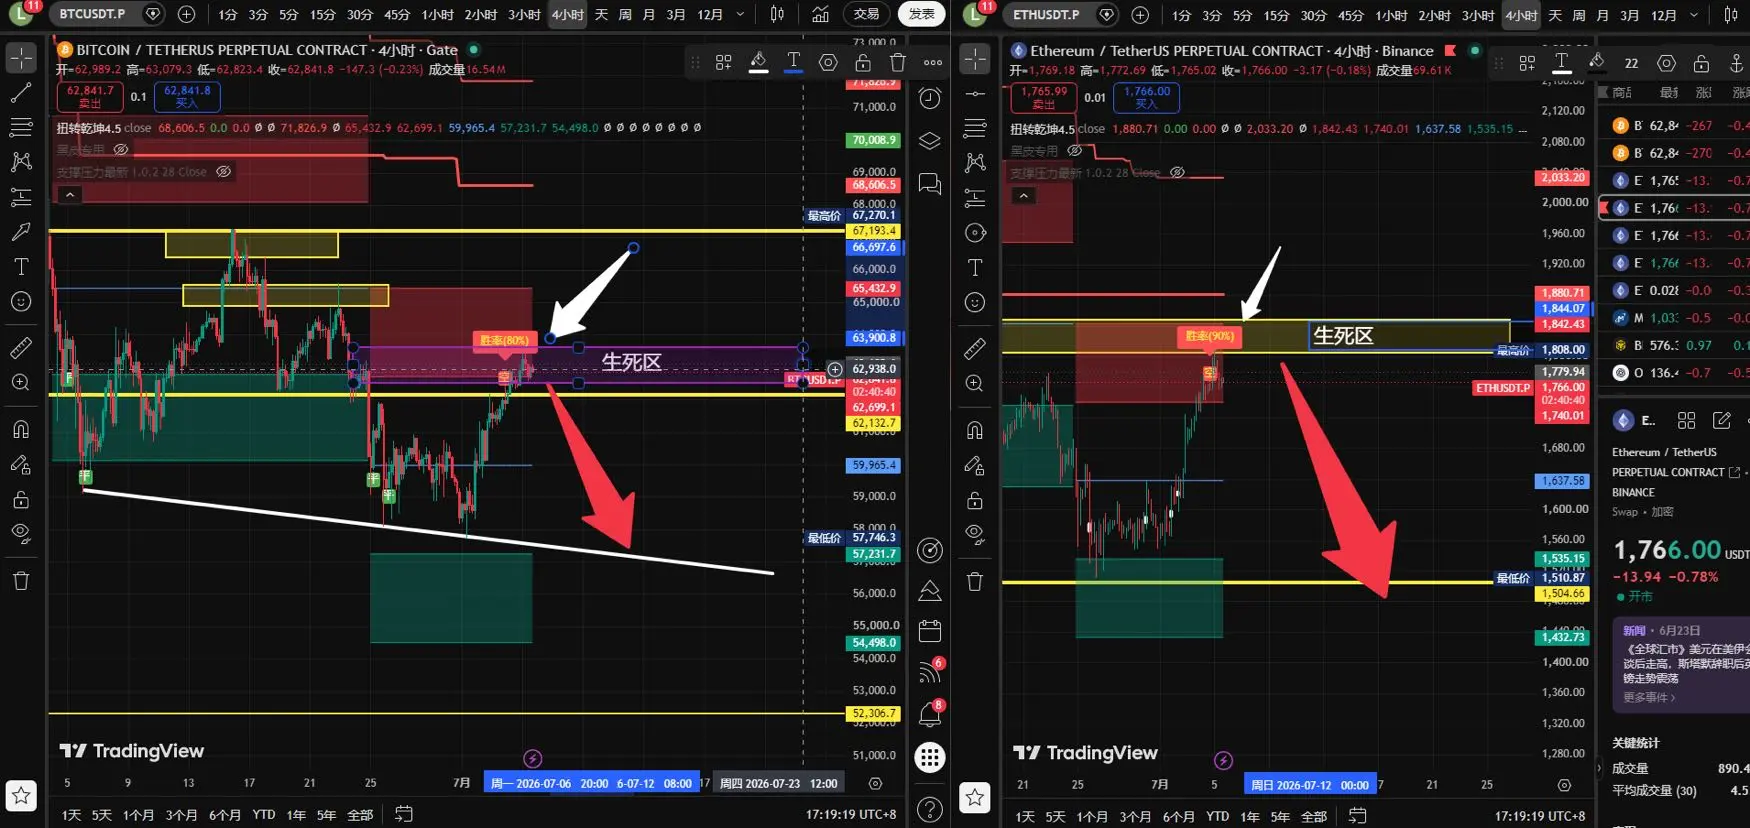Open notifications bell with badge 8
1750x828 pixels.
click(x=930, y=714)
